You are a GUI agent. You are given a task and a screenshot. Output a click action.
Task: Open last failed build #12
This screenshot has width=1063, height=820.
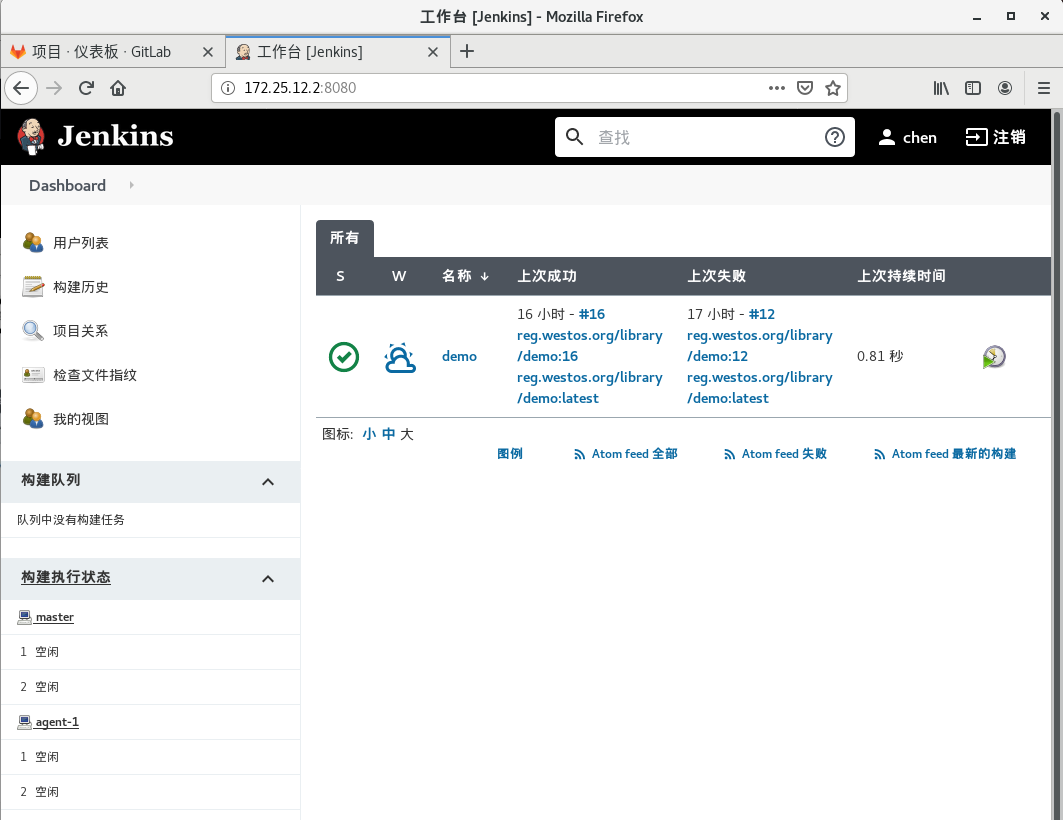762,314
